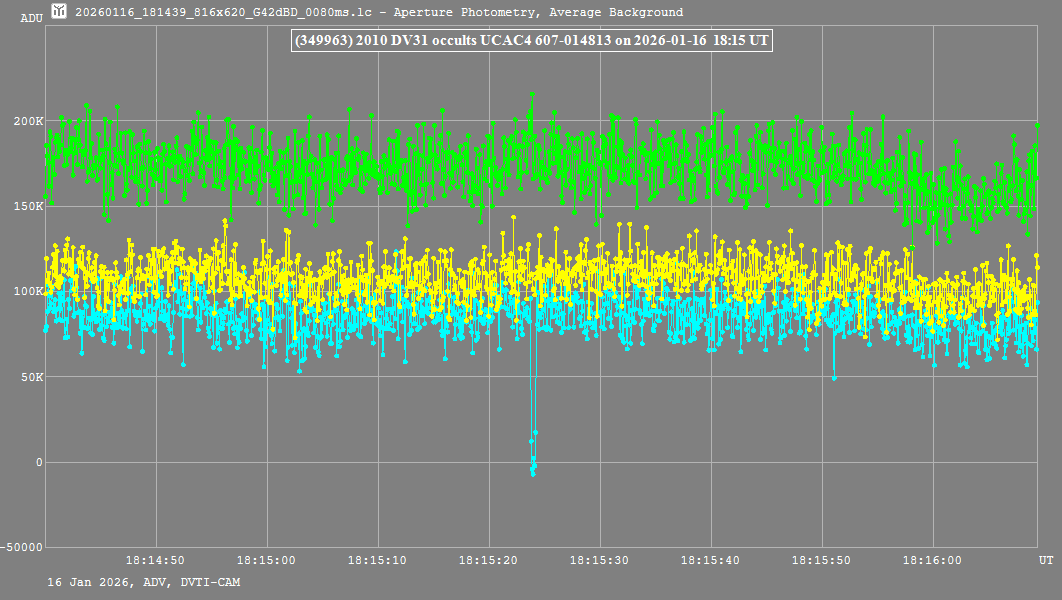
Task: Click the 150K value on the vertical axis
Action: pos(27,206)
